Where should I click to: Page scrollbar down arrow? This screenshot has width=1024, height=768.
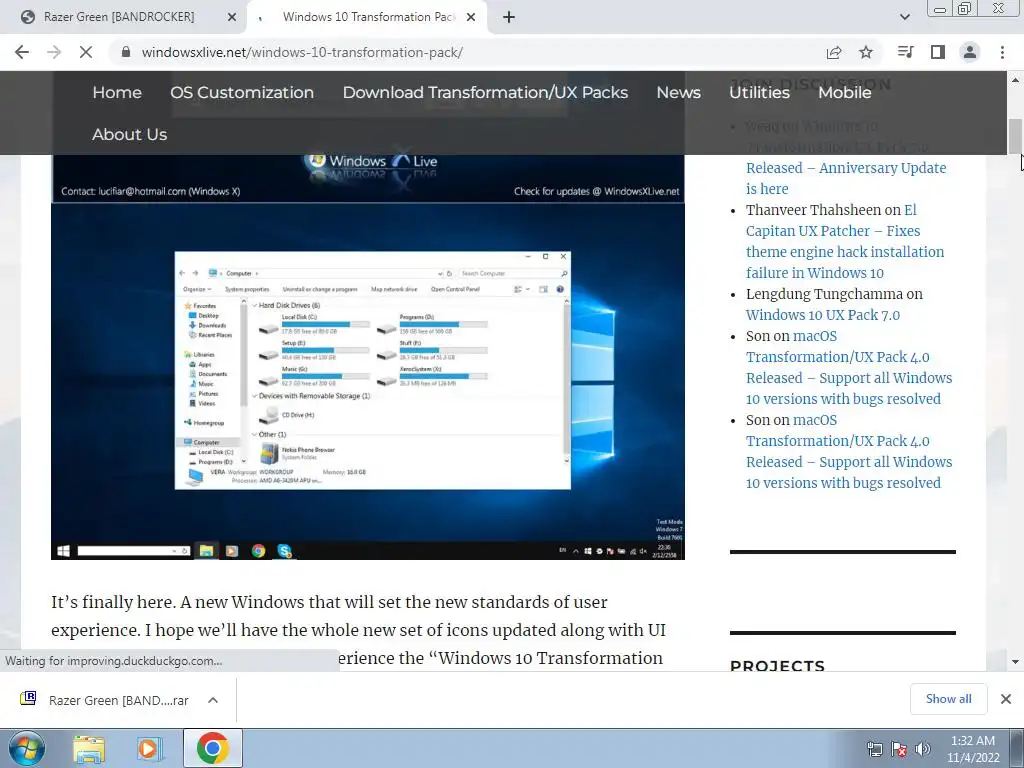coord(1015,662)
